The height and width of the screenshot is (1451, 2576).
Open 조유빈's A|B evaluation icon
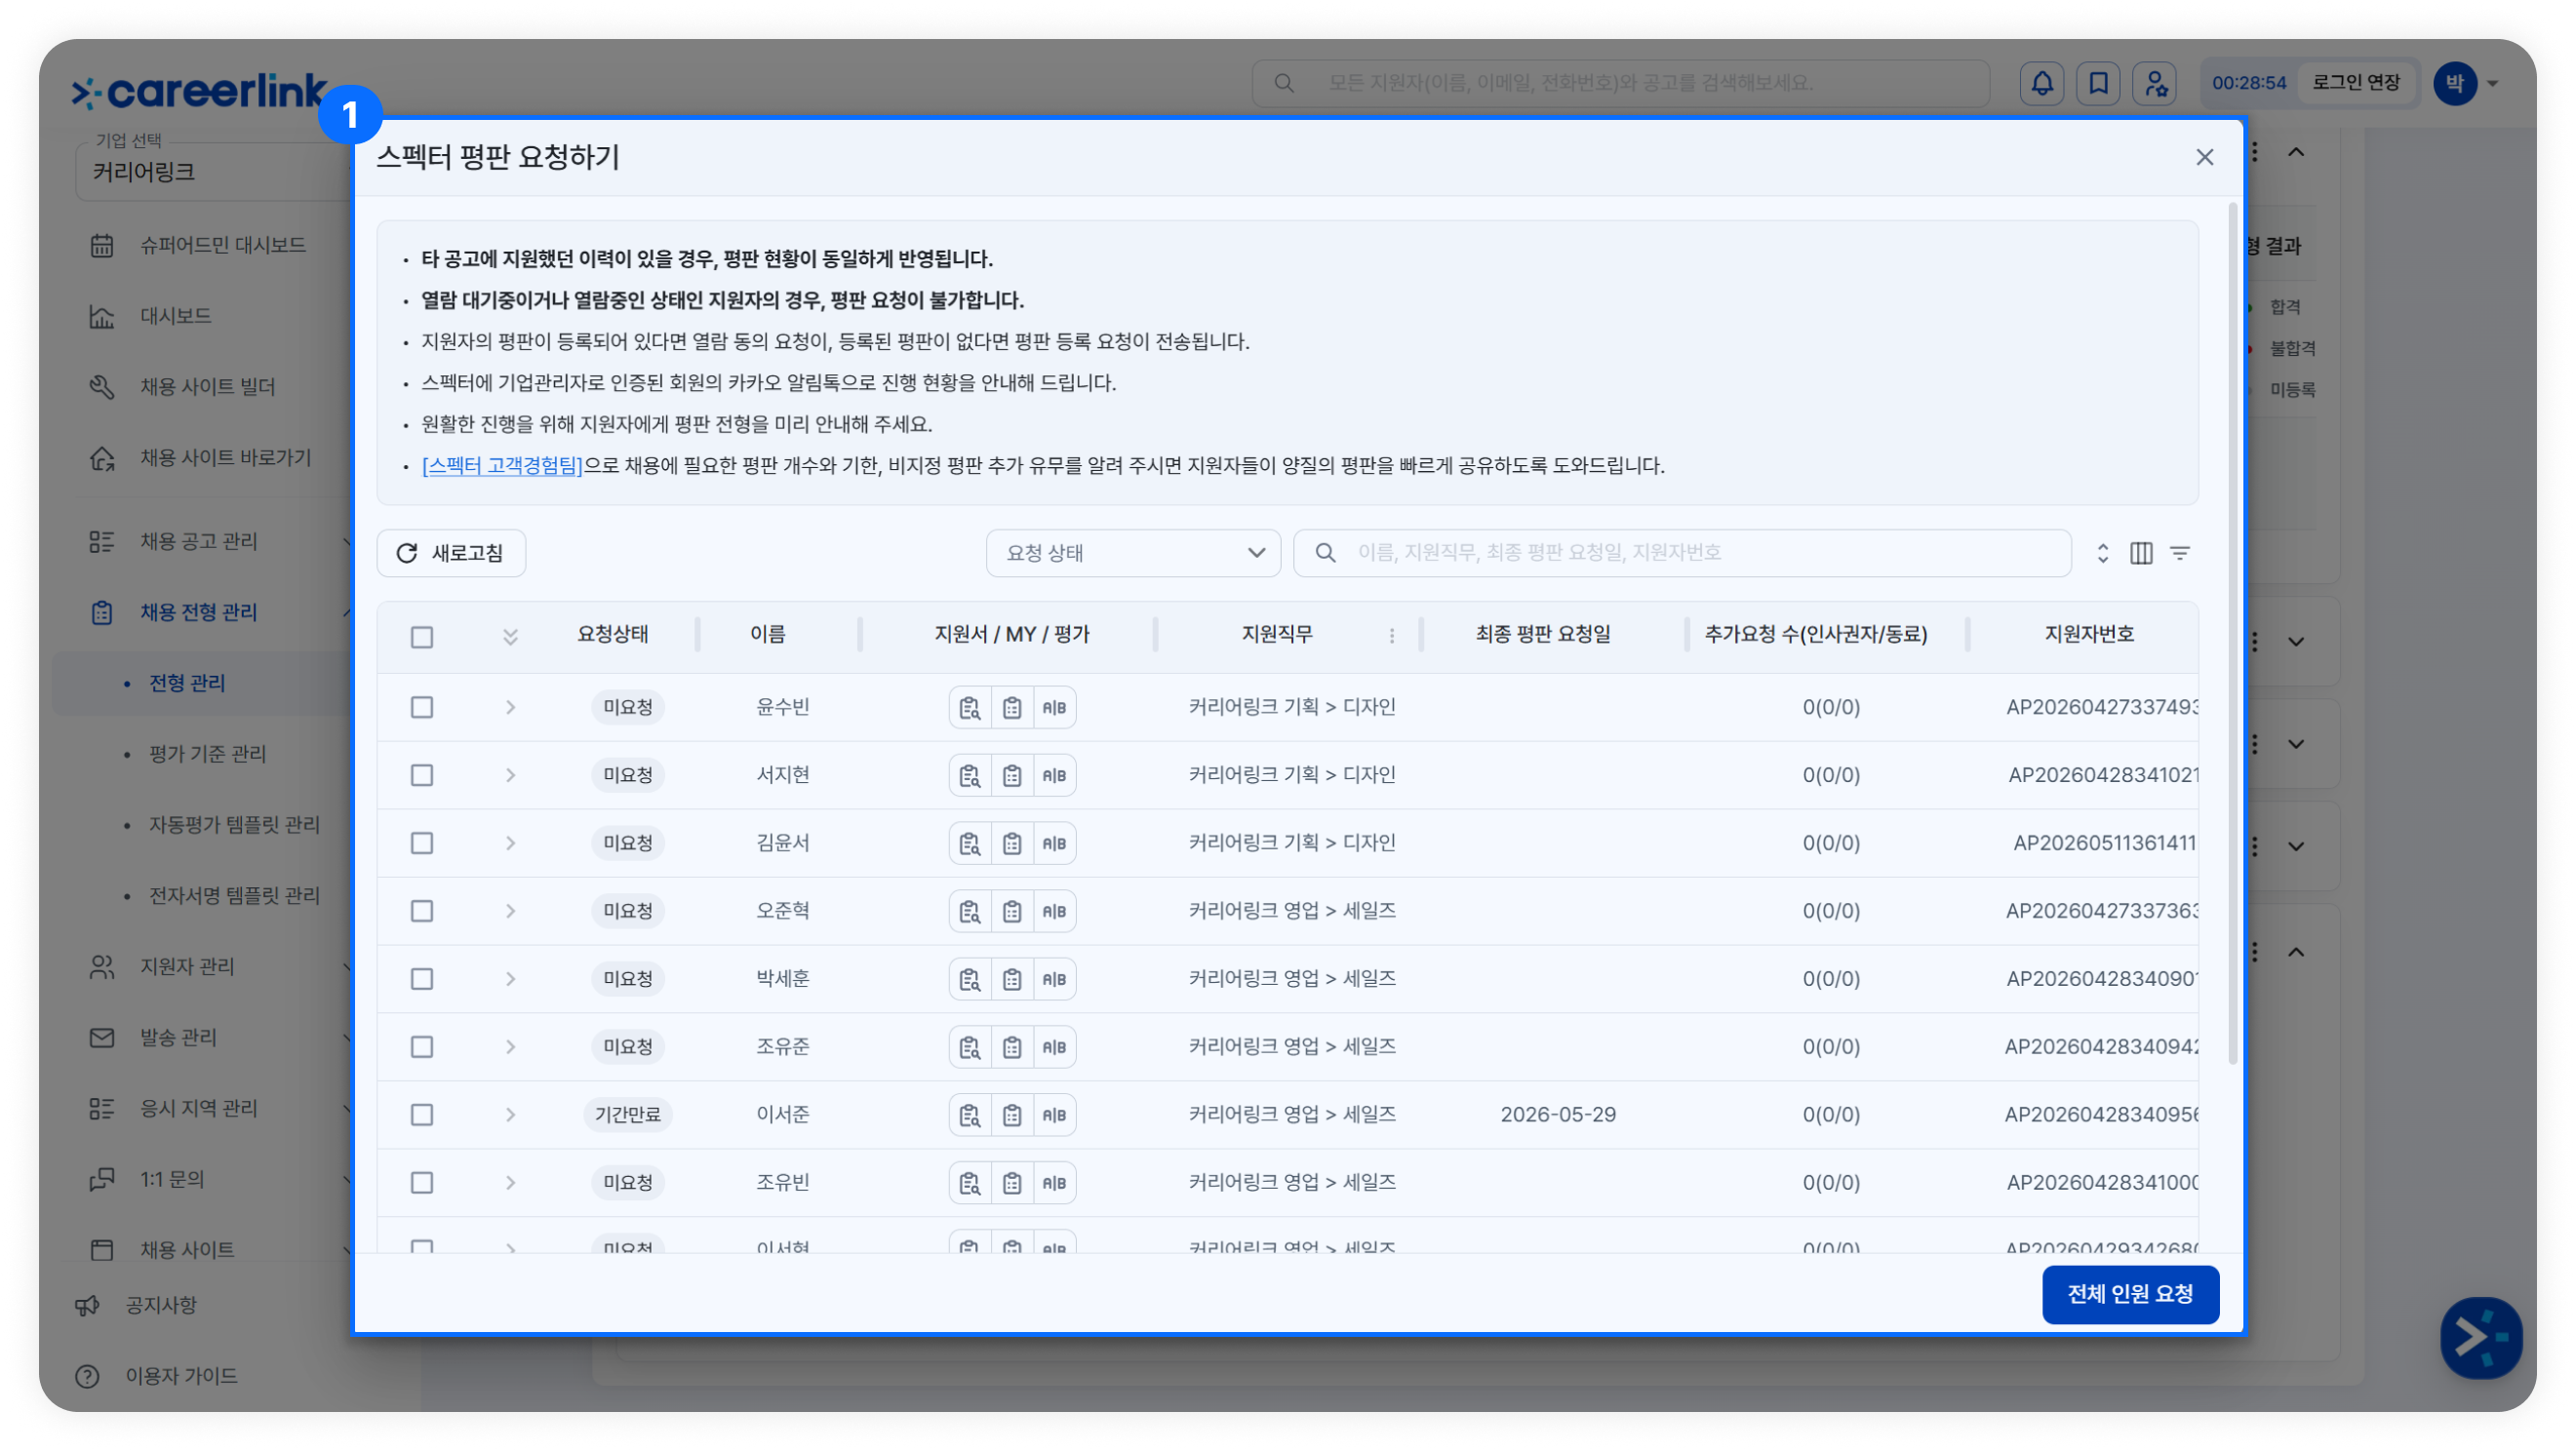click(1054, 1184)
